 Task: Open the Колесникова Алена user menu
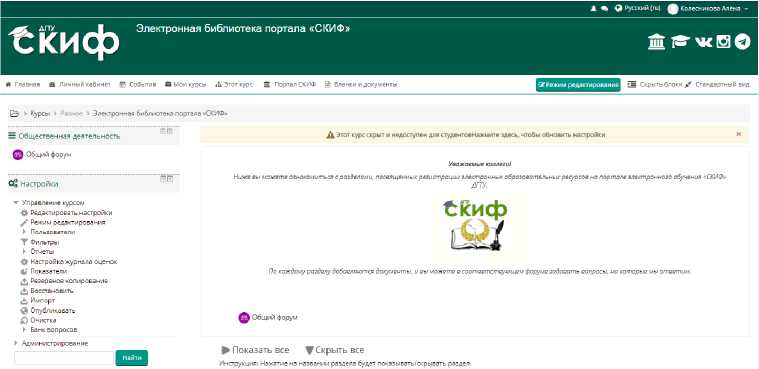point(708,9)
